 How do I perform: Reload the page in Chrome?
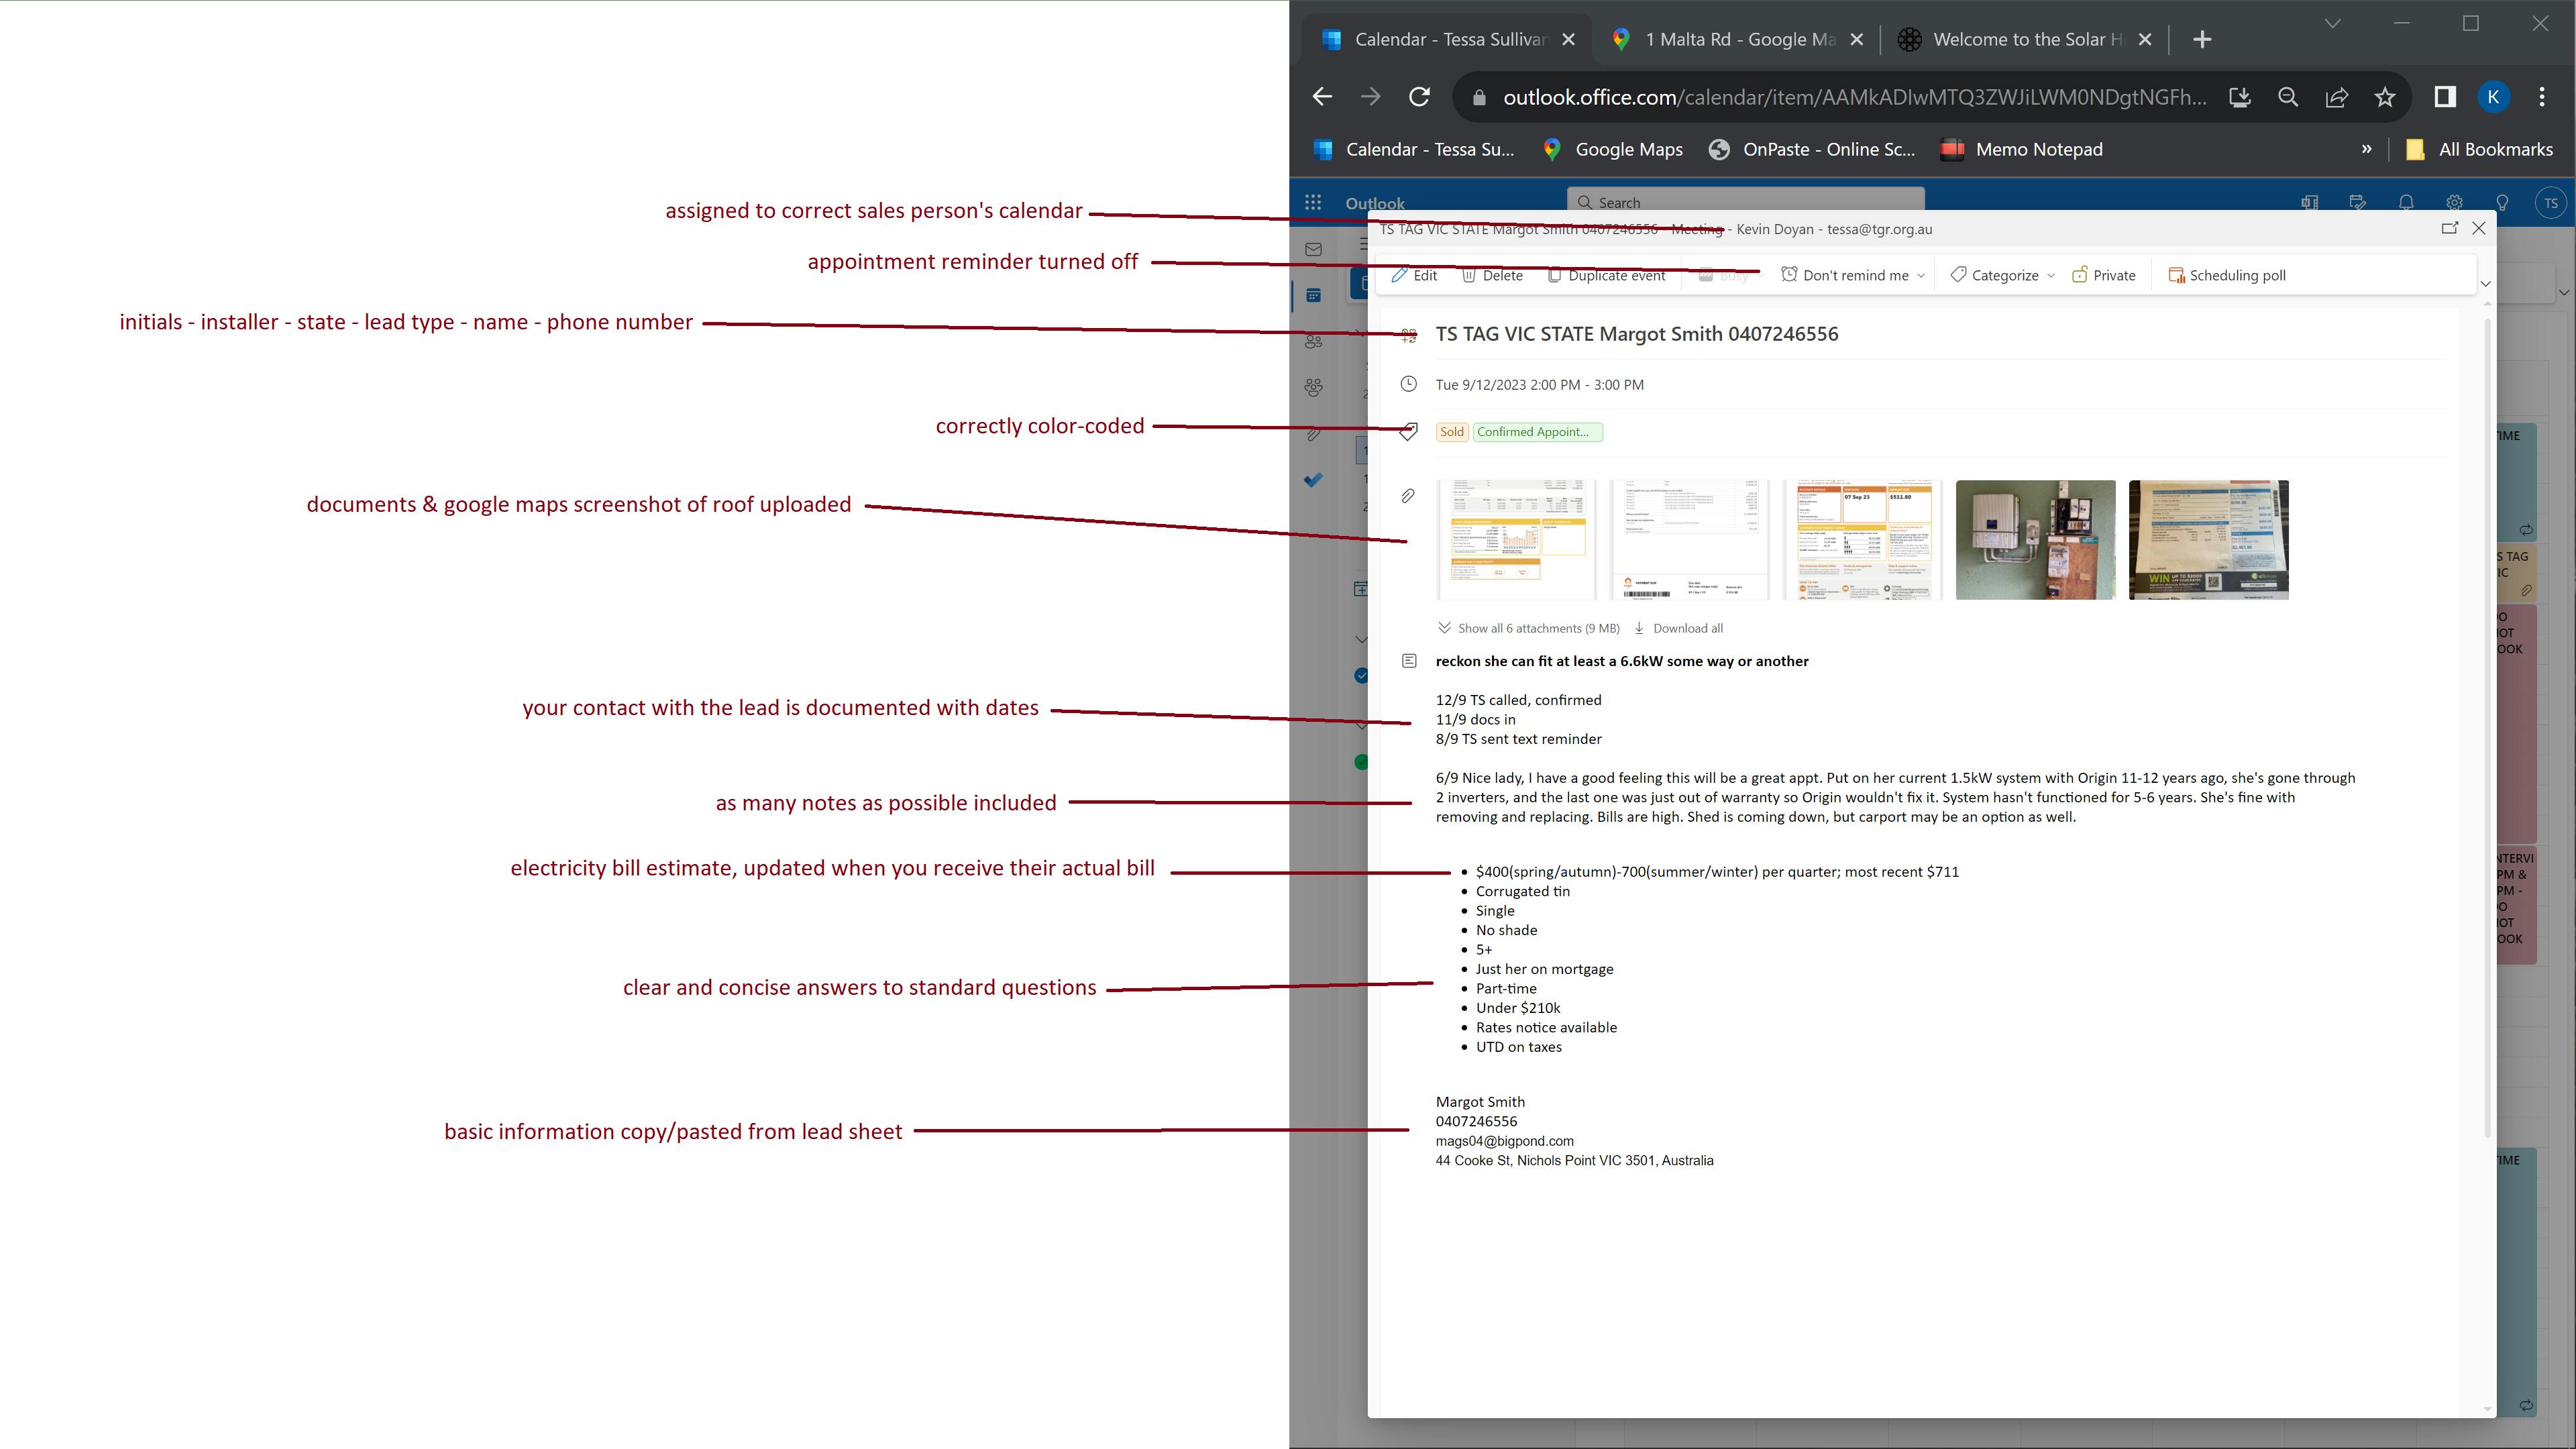click(1419, 97)
